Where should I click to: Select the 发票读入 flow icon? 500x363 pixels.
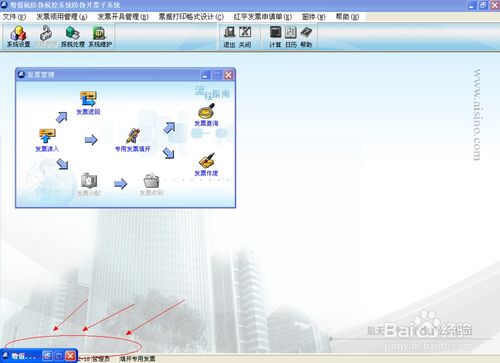[x=47, y=140]
